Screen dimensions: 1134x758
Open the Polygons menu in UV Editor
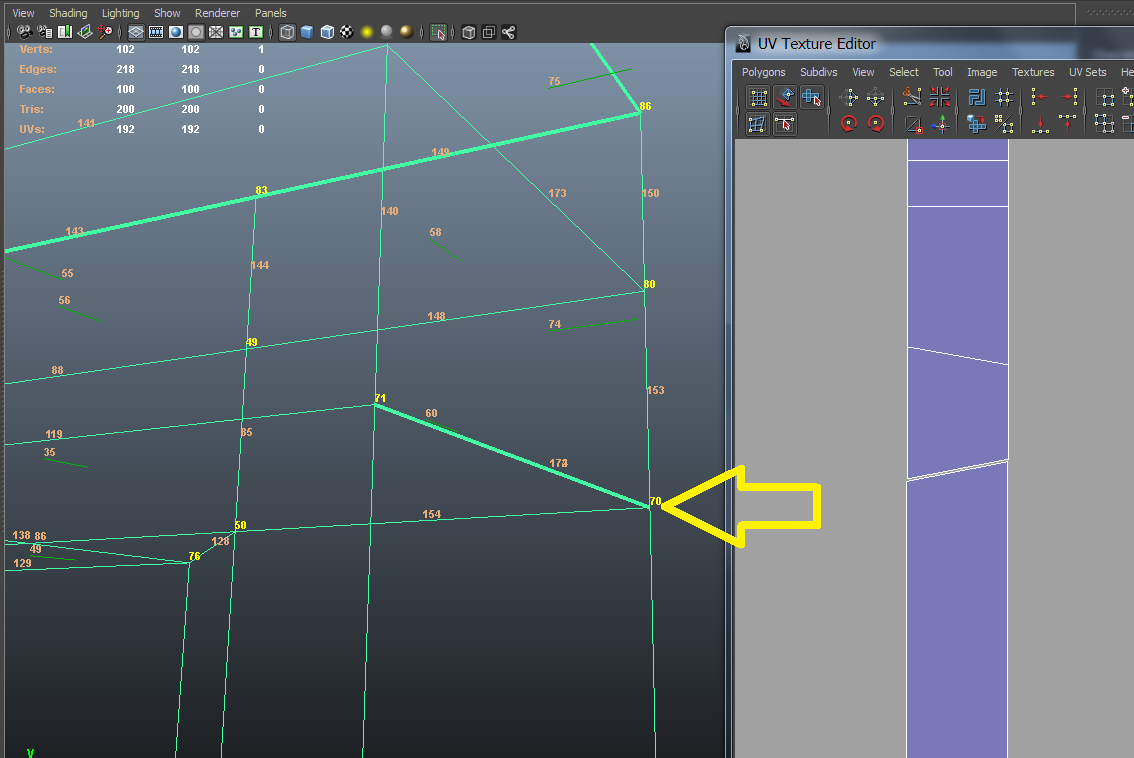[x=763, y=72]
